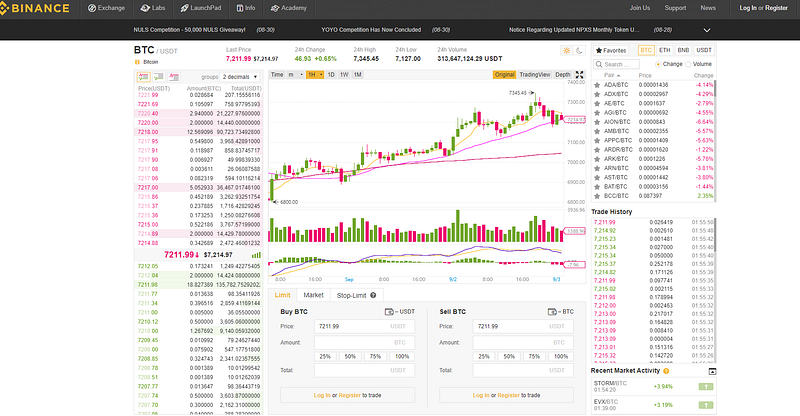Screen dimensions: 800x416
Task: Click Buy 25% amount button
Action: tap(325, 356)
